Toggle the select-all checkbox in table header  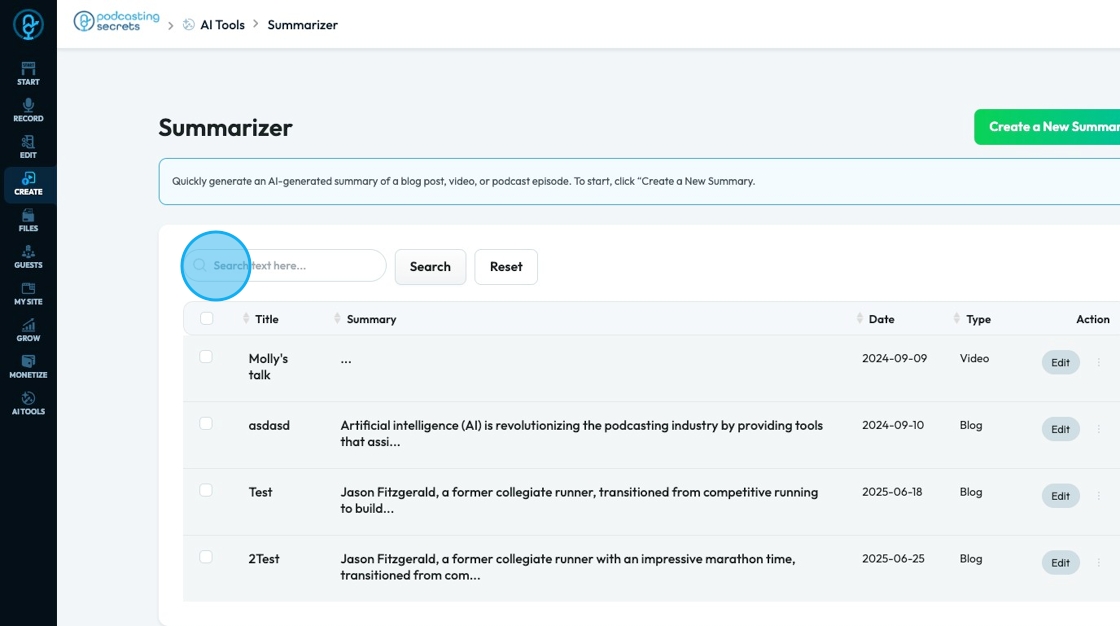point(206,319)
